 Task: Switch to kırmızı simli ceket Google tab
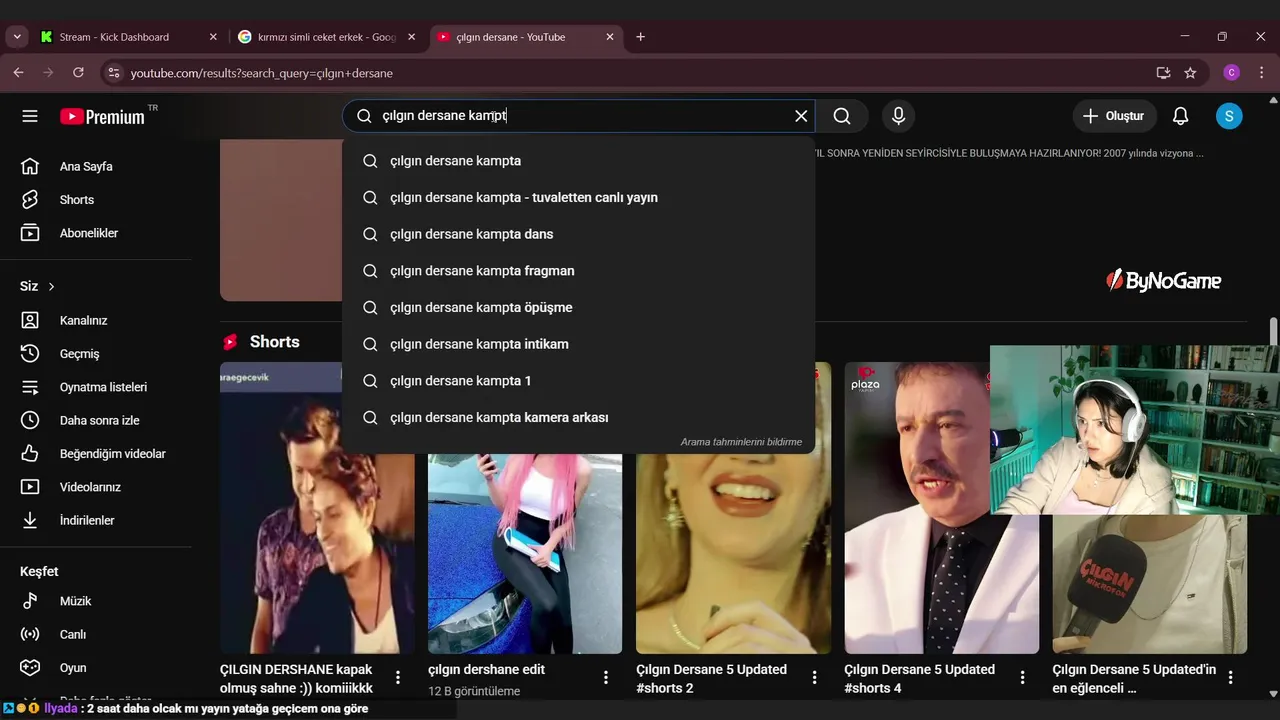coord(327,37)
